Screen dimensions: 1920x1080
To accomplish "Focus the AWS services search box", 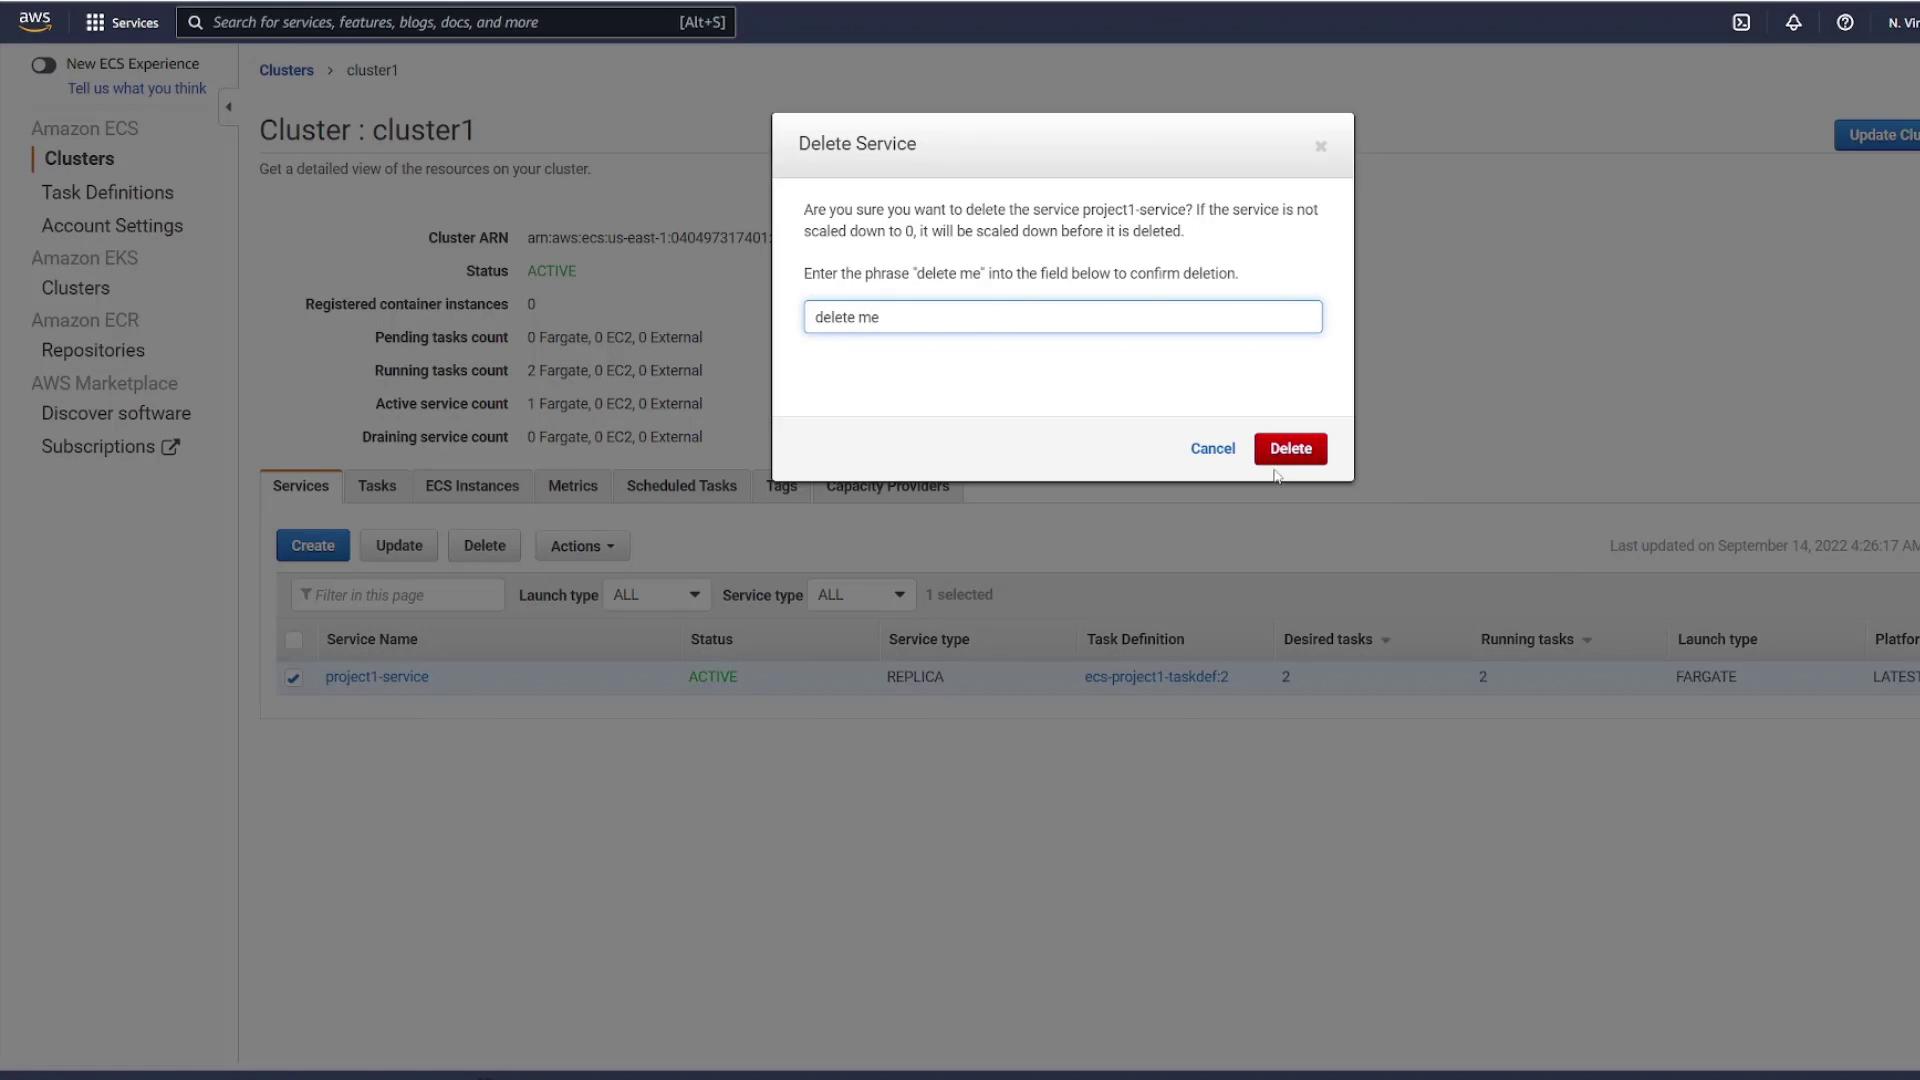I will (456, 22).
